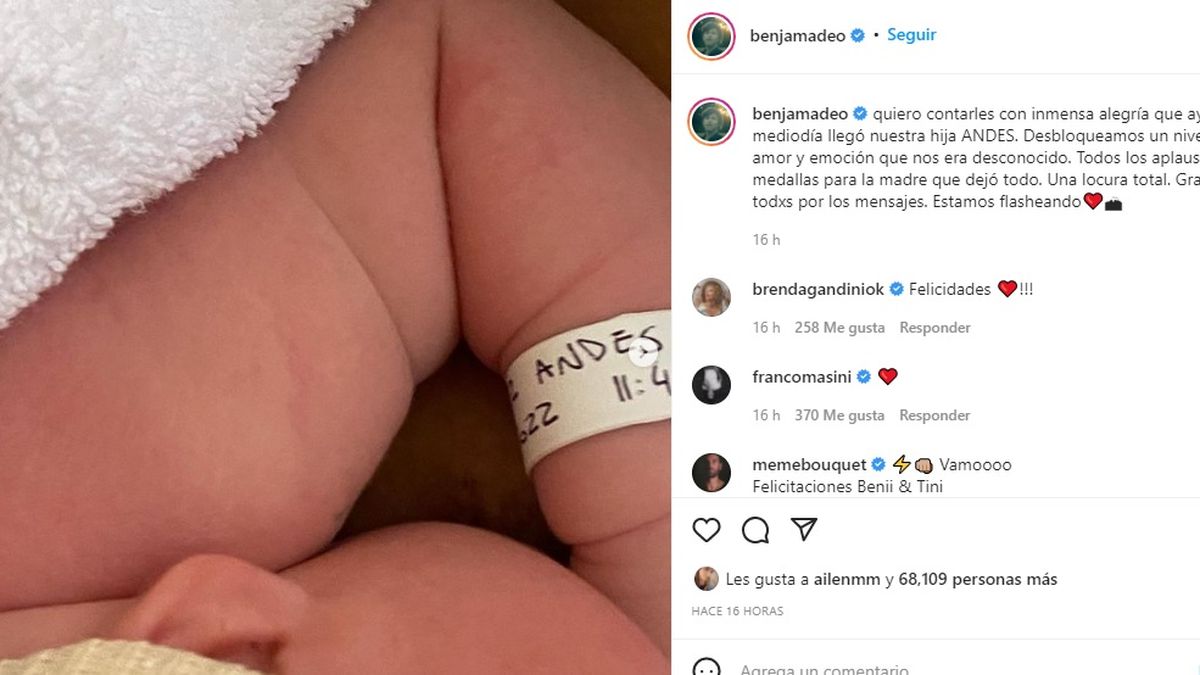Follow benjamadeo with Seguir button
Image resolution: width=1200 pixels, height=675 pixels.
911,35
